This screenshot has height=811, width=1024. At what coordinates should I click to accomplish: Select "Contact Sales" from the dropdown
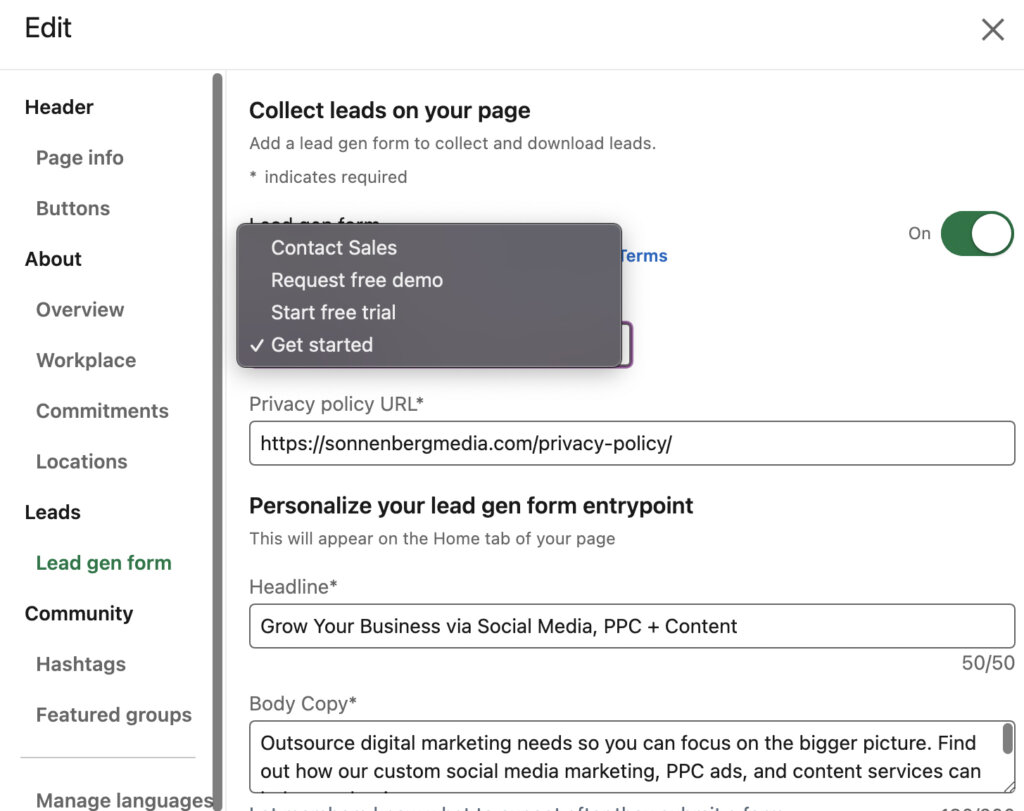pos(334,248)
